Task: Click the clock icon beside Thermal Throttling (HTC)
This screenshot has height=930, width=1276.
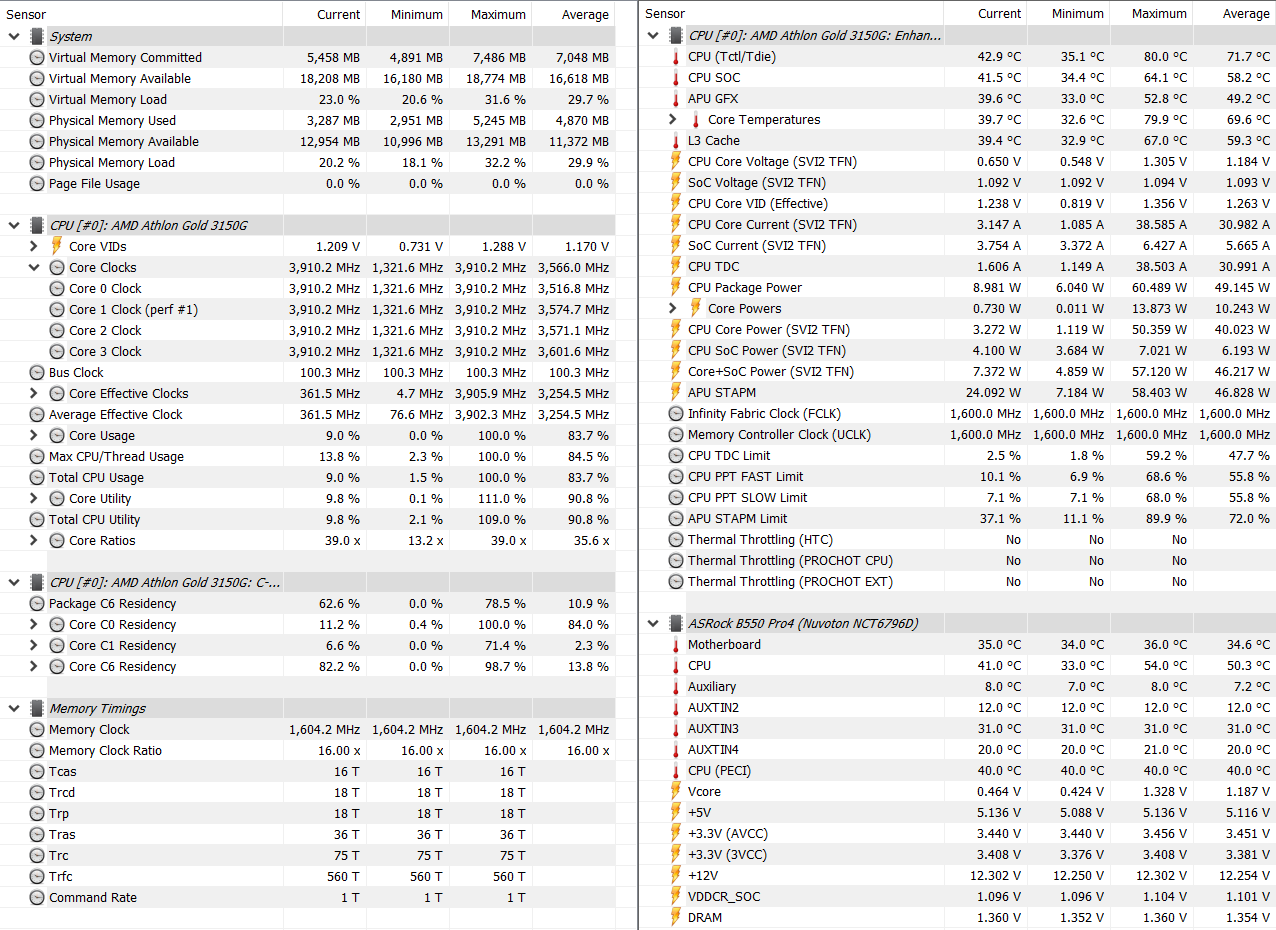Action: tap(676, 540)
